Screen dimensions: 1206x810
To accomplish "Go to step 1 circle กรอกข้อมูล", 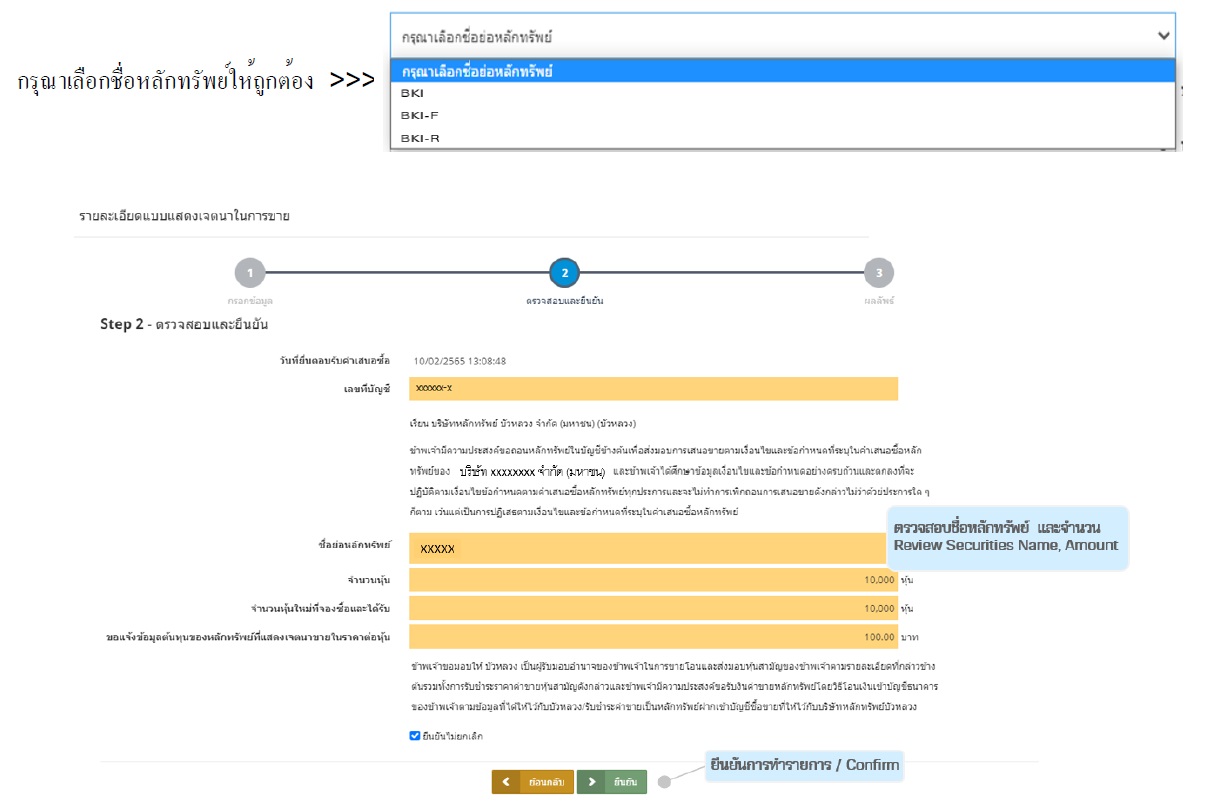I will pyautogui.click(x=249, y=272).
